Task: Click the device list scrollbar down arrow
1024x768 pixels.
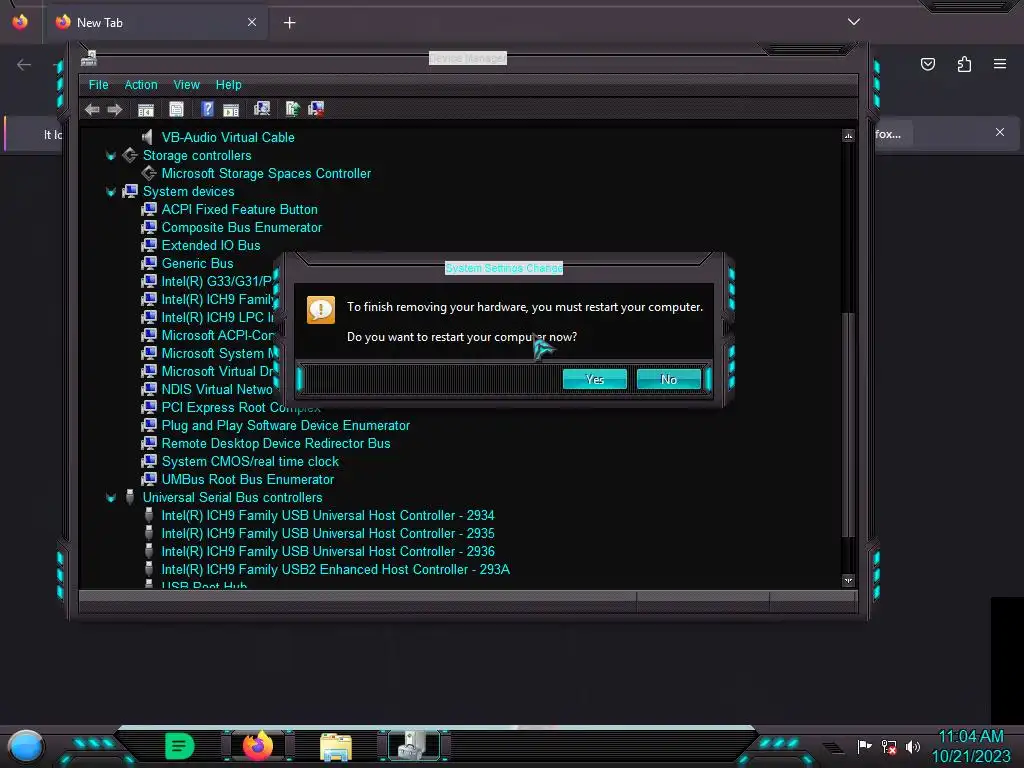Action: coord(848,580)
